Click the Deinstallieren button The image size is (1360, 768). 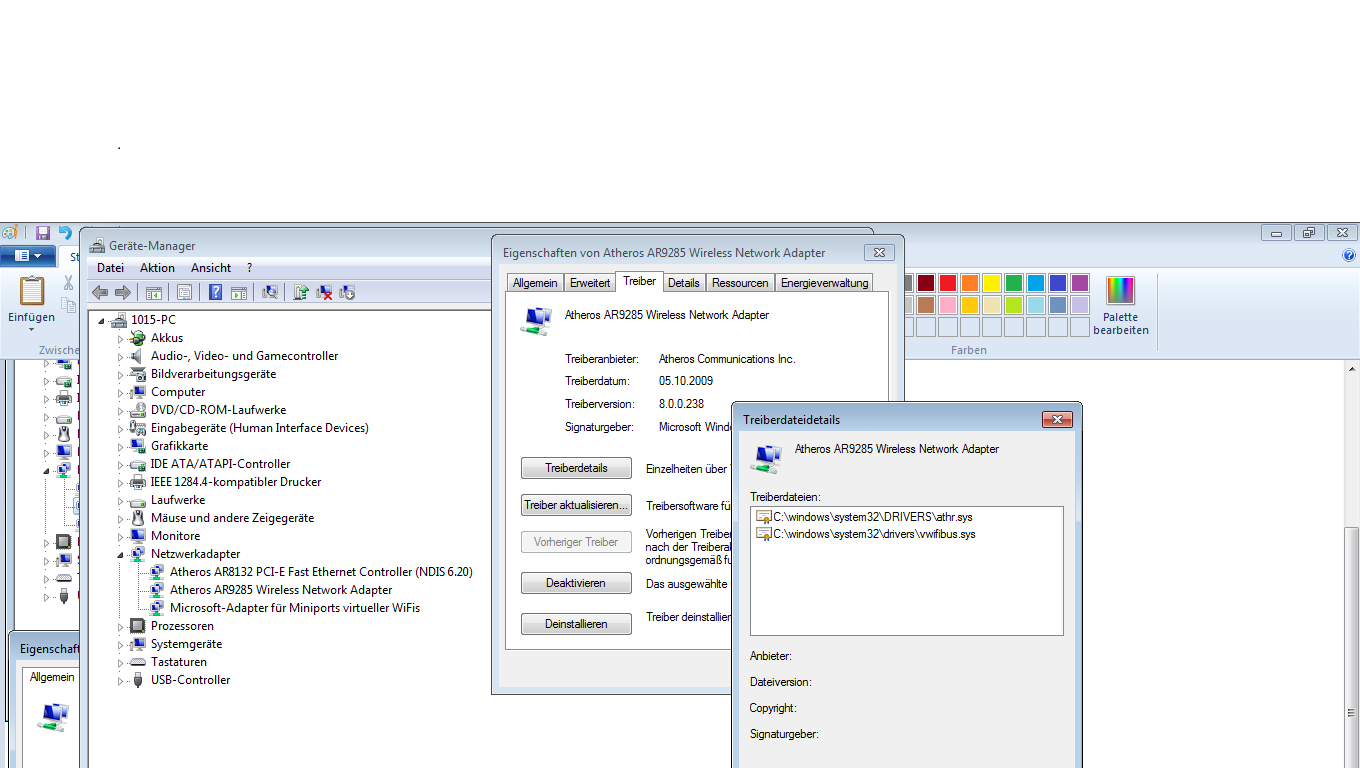click(576, 624)
